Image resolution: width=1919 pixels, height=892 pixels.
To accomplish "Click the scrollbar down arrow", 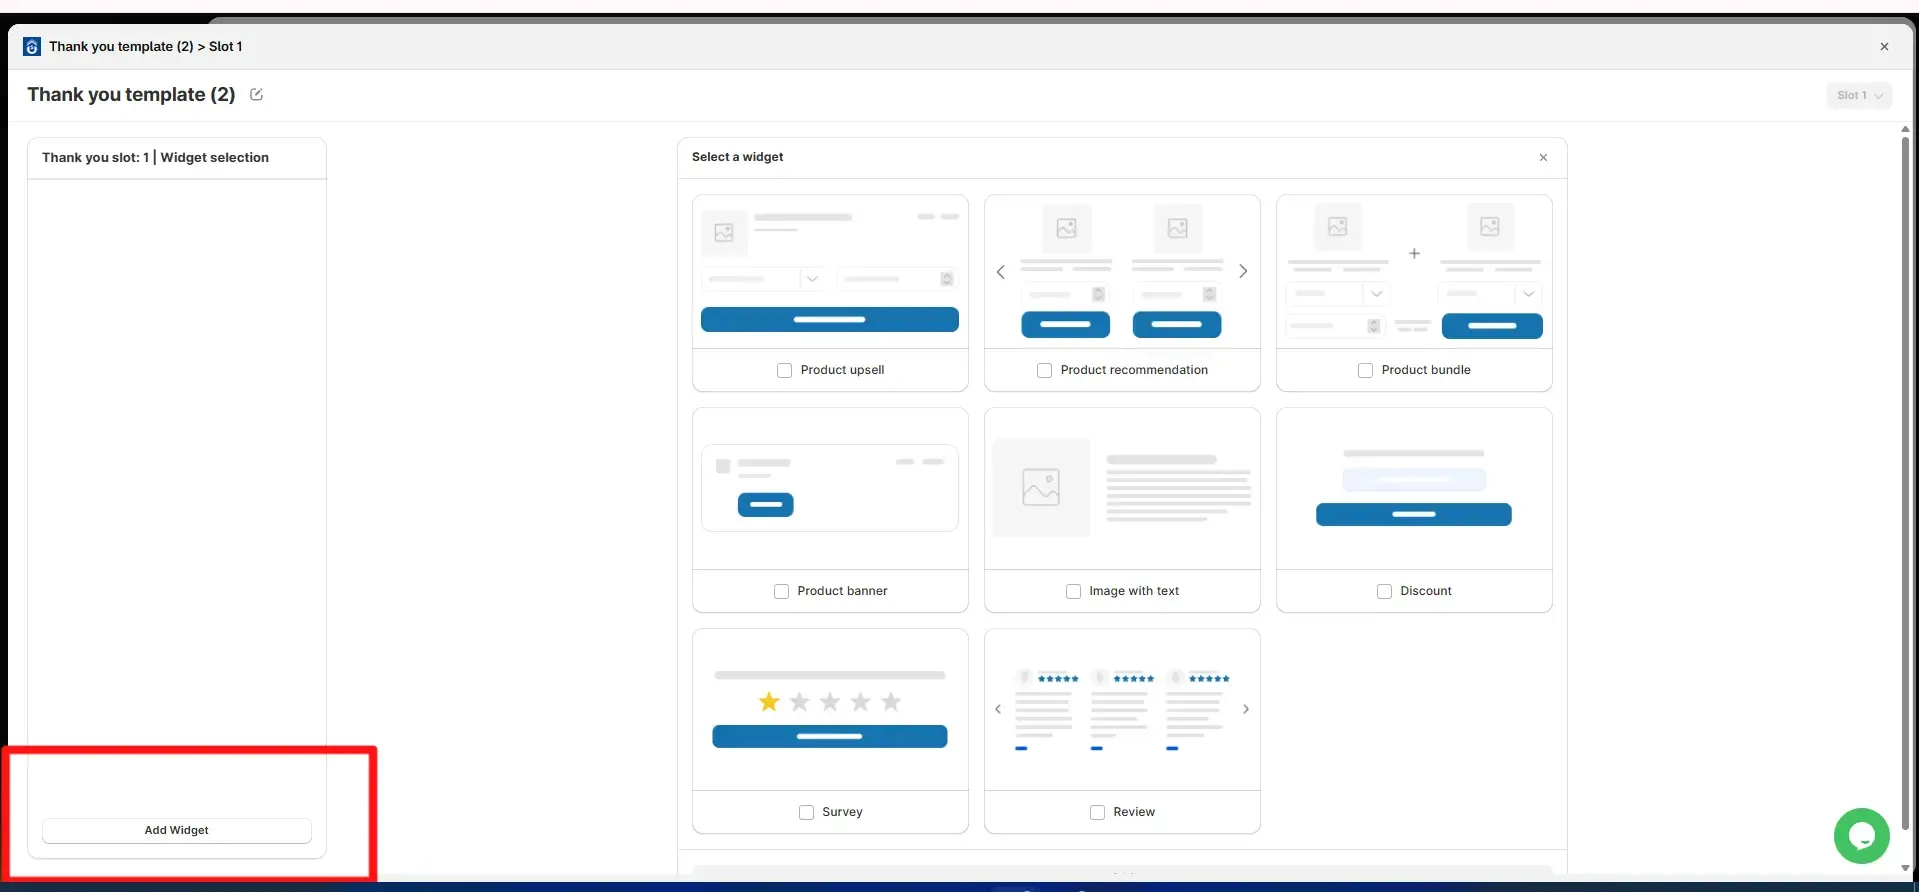I will pyautogui.click(x=1905, y=868).
